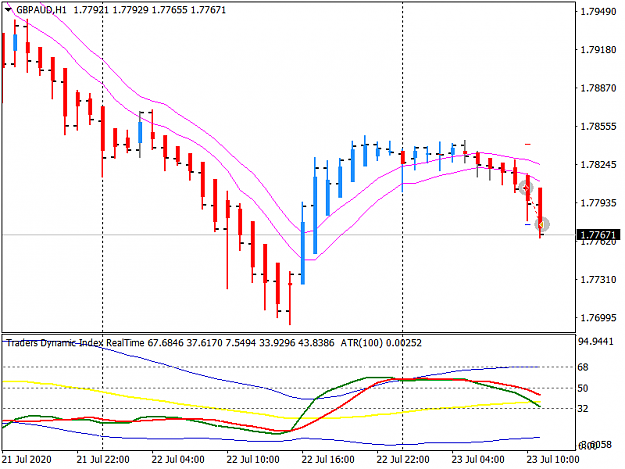The height and width of the screenshot is (469, 625).
Task: Select the trade entry marker near 1.78055
Action: tap(526, 188)
